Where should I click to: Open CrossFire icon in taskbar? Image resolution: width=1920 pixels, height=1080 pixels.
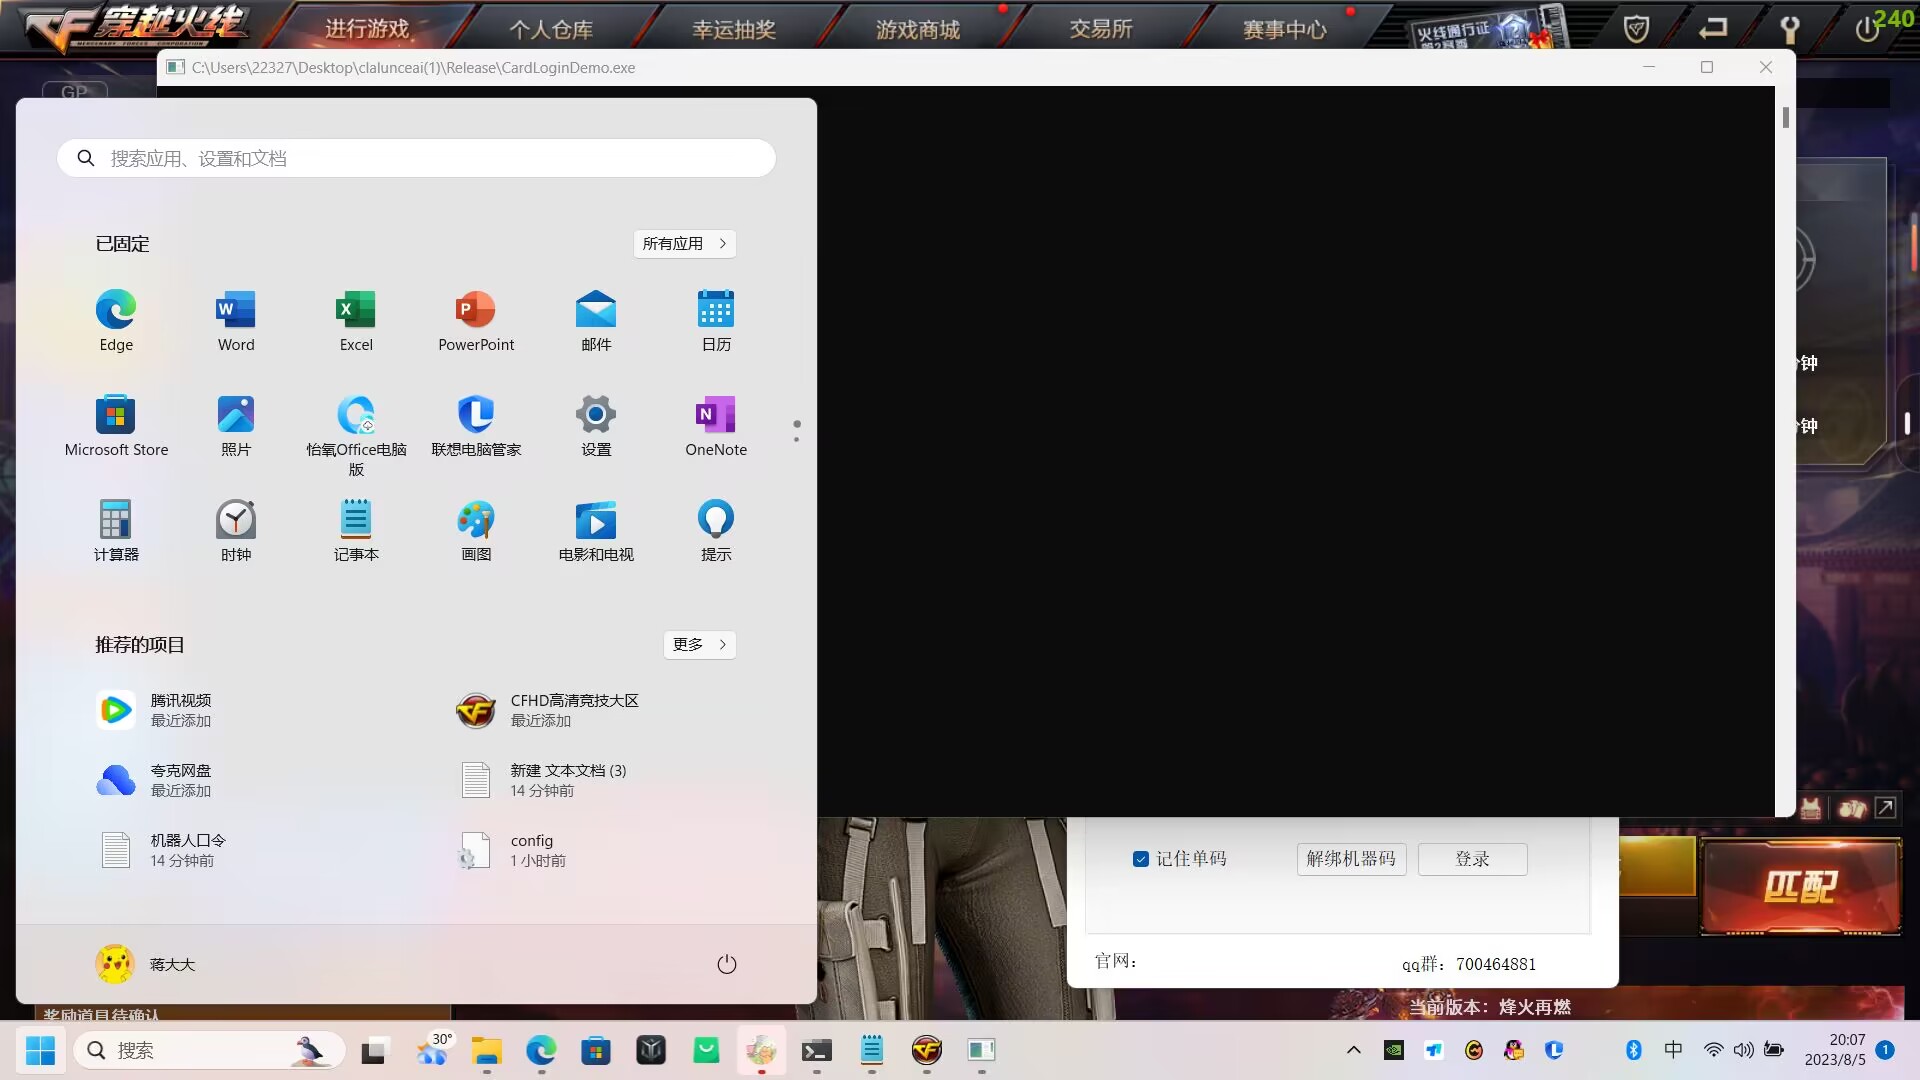[x=927, y=1050]
